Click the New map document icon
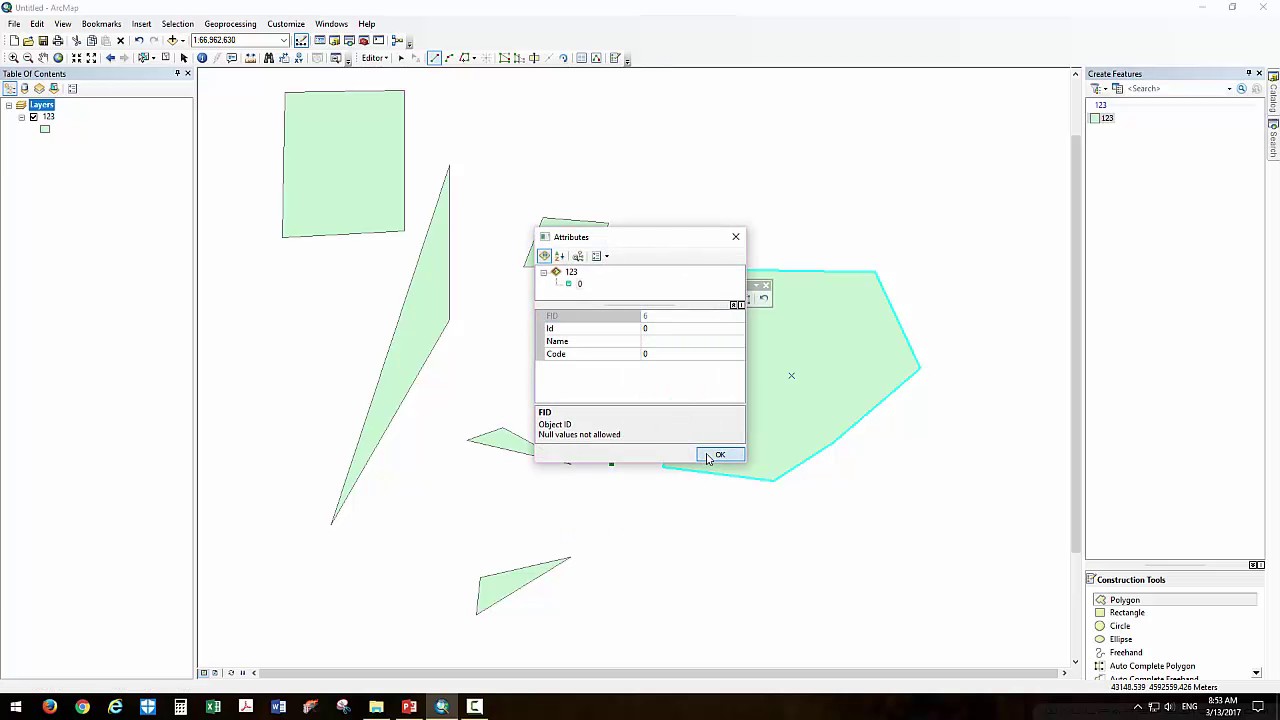 (14, 40)
